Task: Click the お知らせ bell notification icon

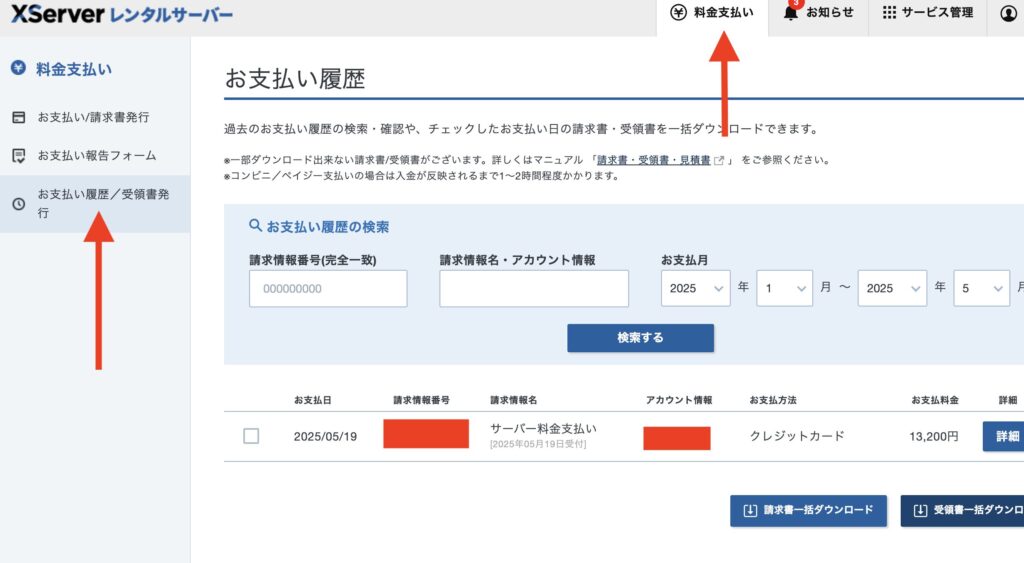Action: click(791, 12)
